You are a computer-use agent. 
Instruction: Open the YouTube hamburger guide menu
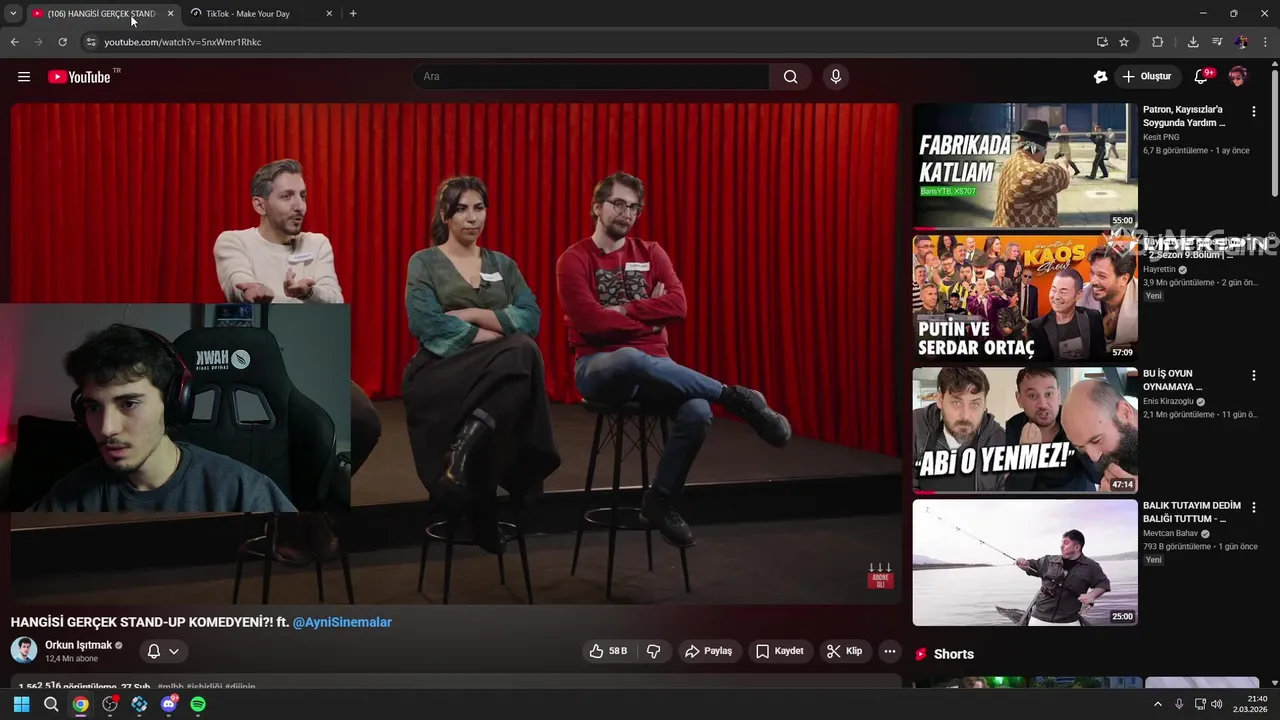coord(24,77)
